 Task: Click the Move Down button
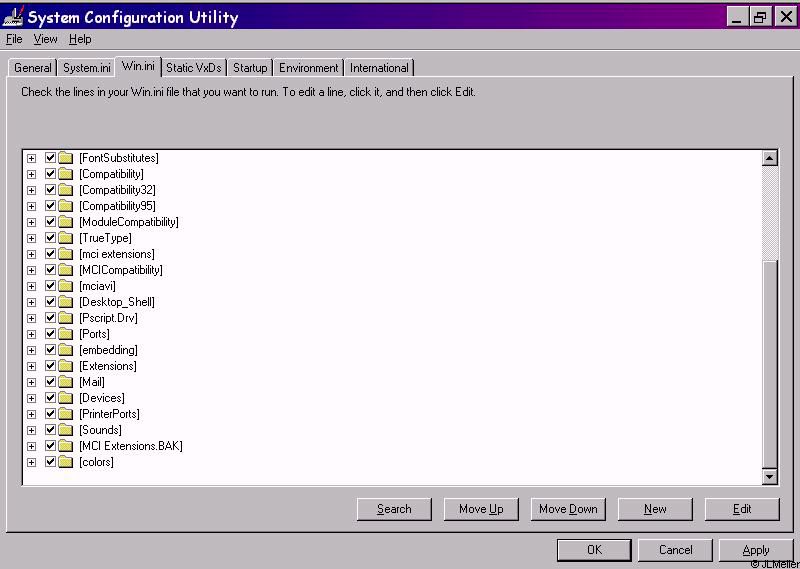coord(568,509)
